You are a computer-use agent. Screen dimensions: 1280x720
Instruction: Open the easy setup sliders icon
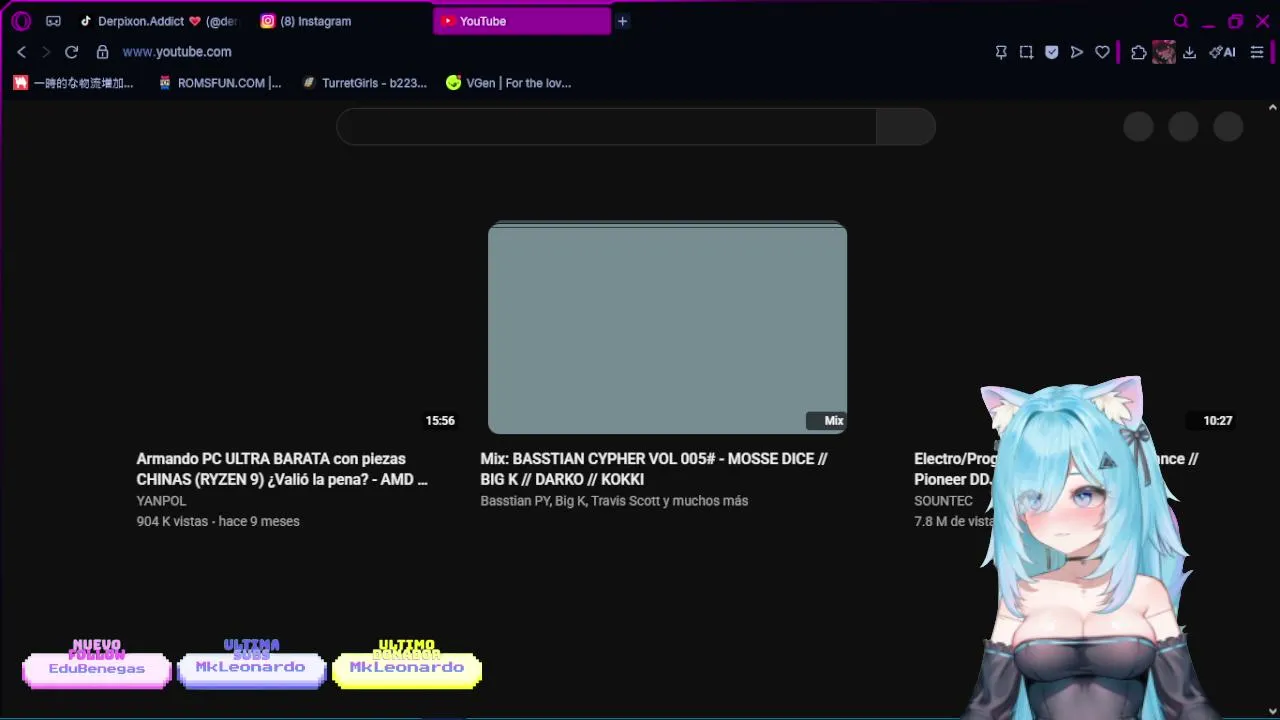1257,52
